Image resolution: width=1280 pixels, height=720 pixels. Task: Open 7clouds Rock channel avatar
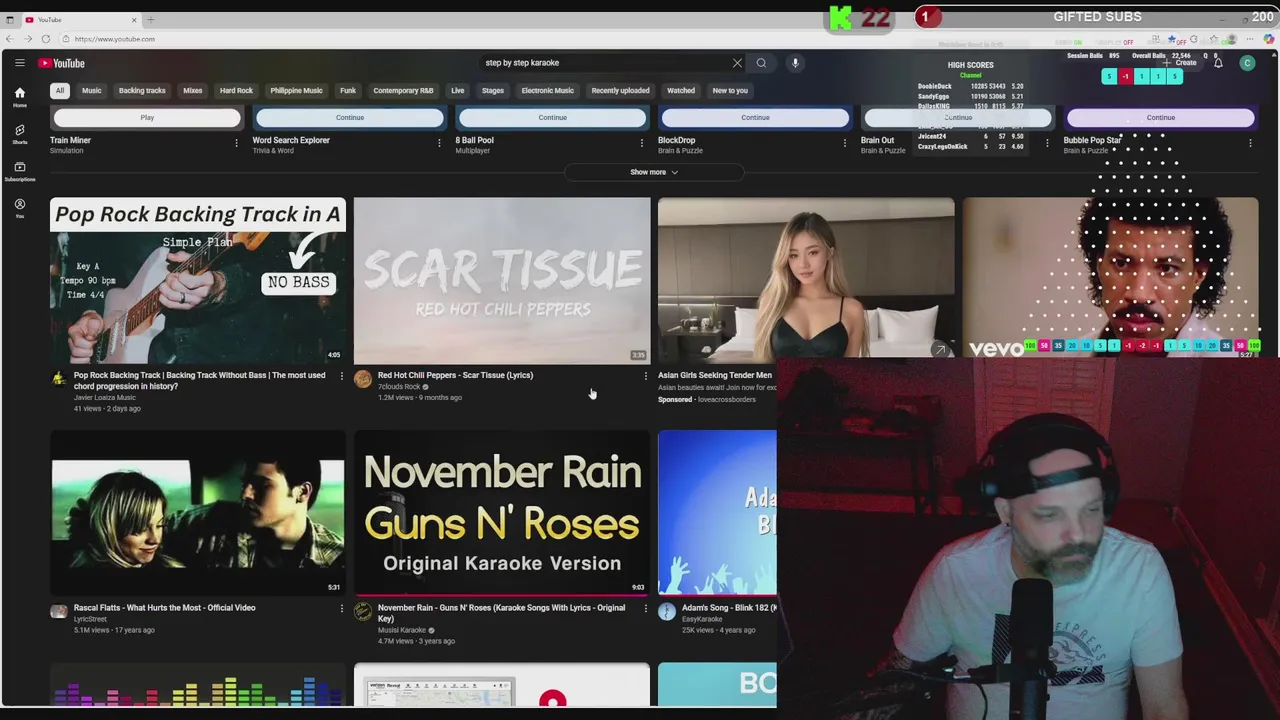click(x=363, y=379)
